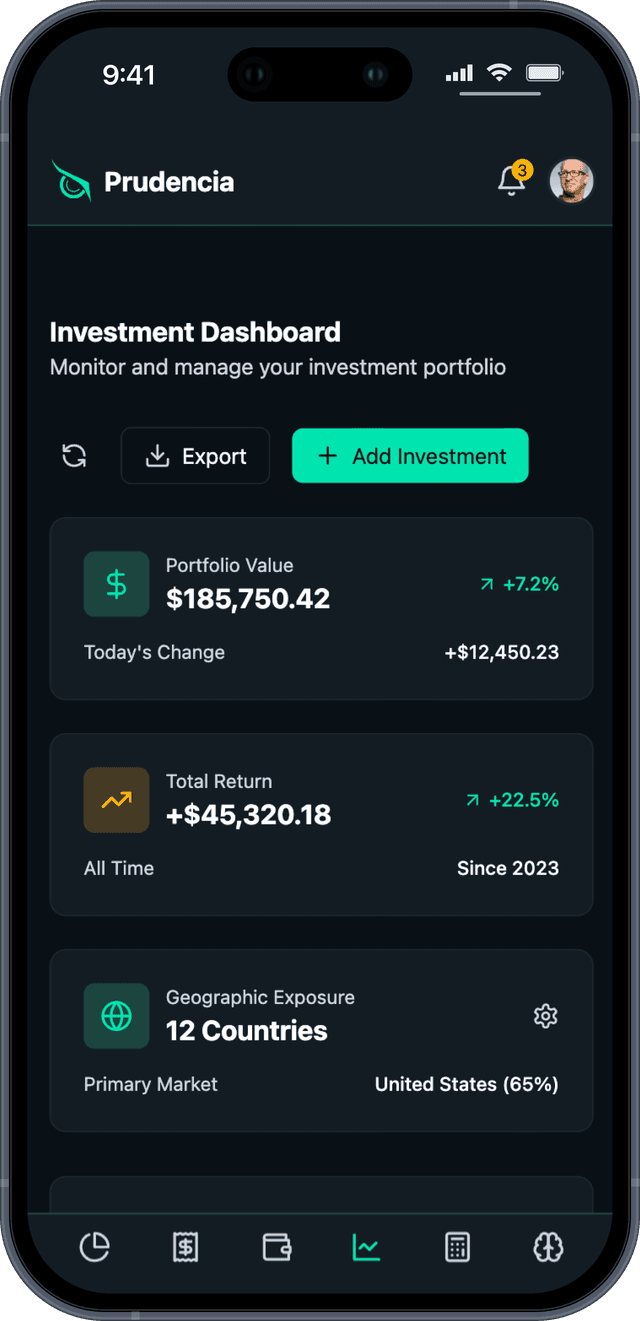This screenshot has height=1321, width=640.
Task: Open the receipt tab in bottom bar
Action: pos(185,1247)
